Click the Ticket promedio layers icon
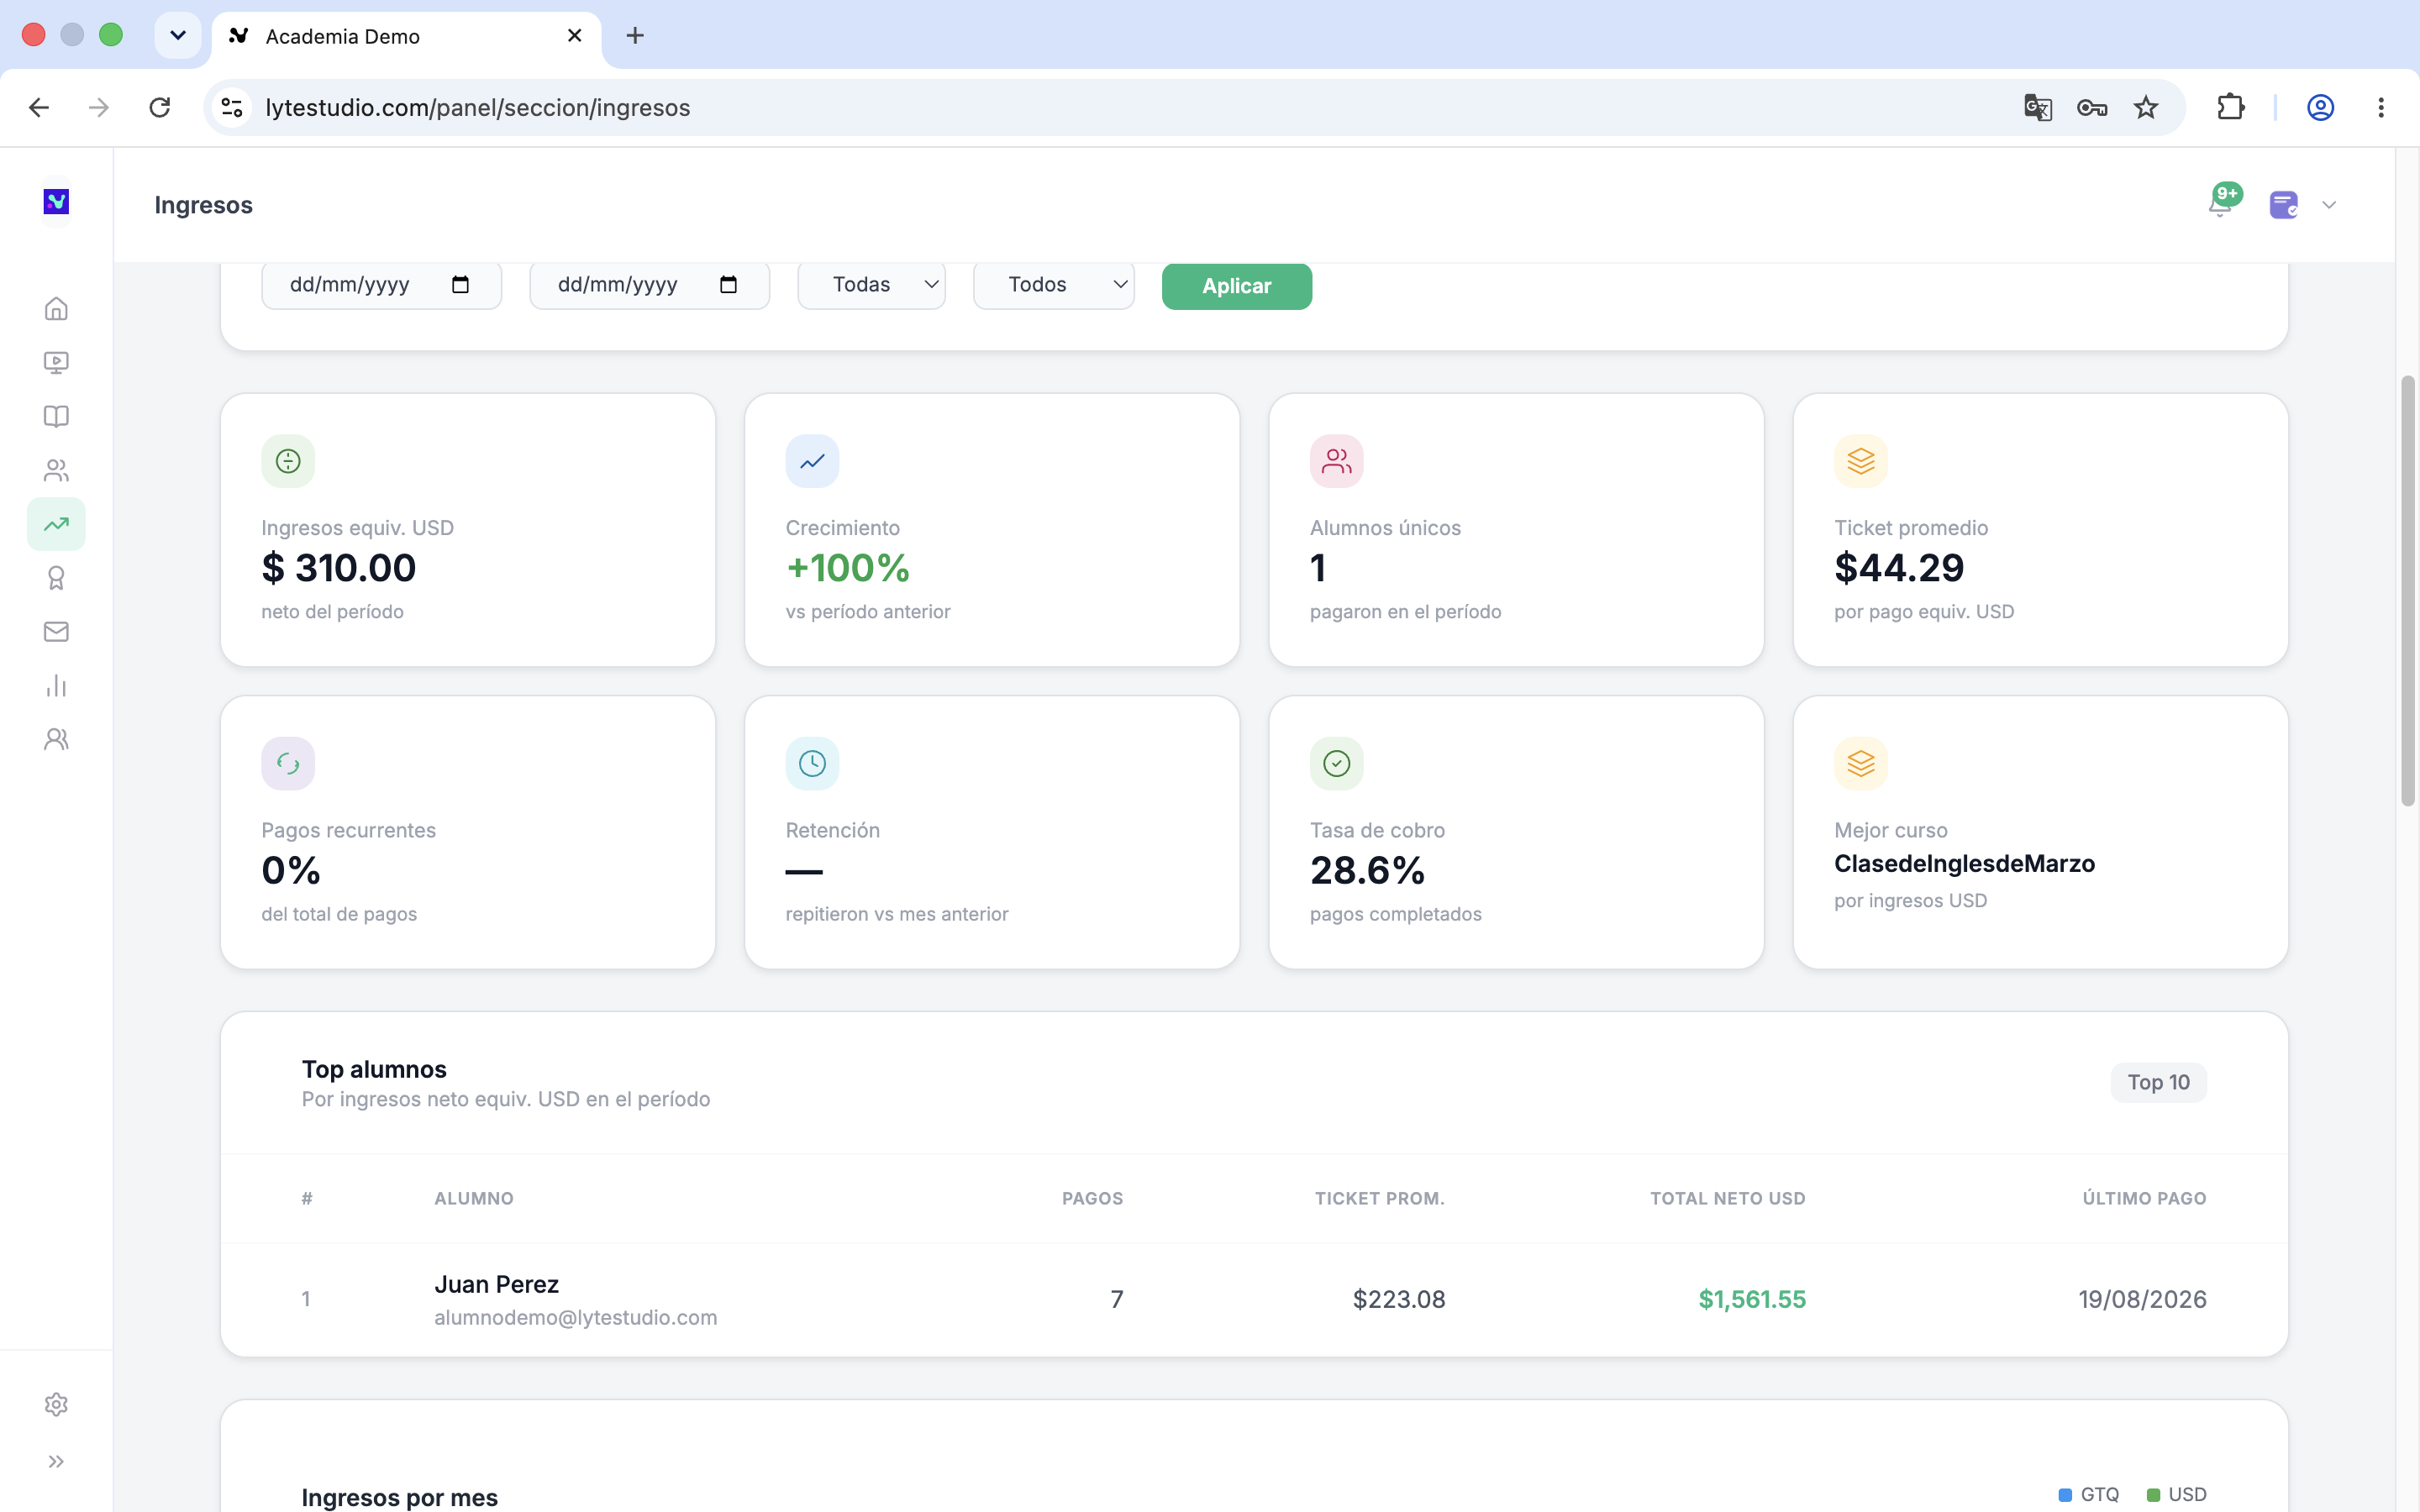Viewport: 2420px width, 1512px height. click(1861, 461)
